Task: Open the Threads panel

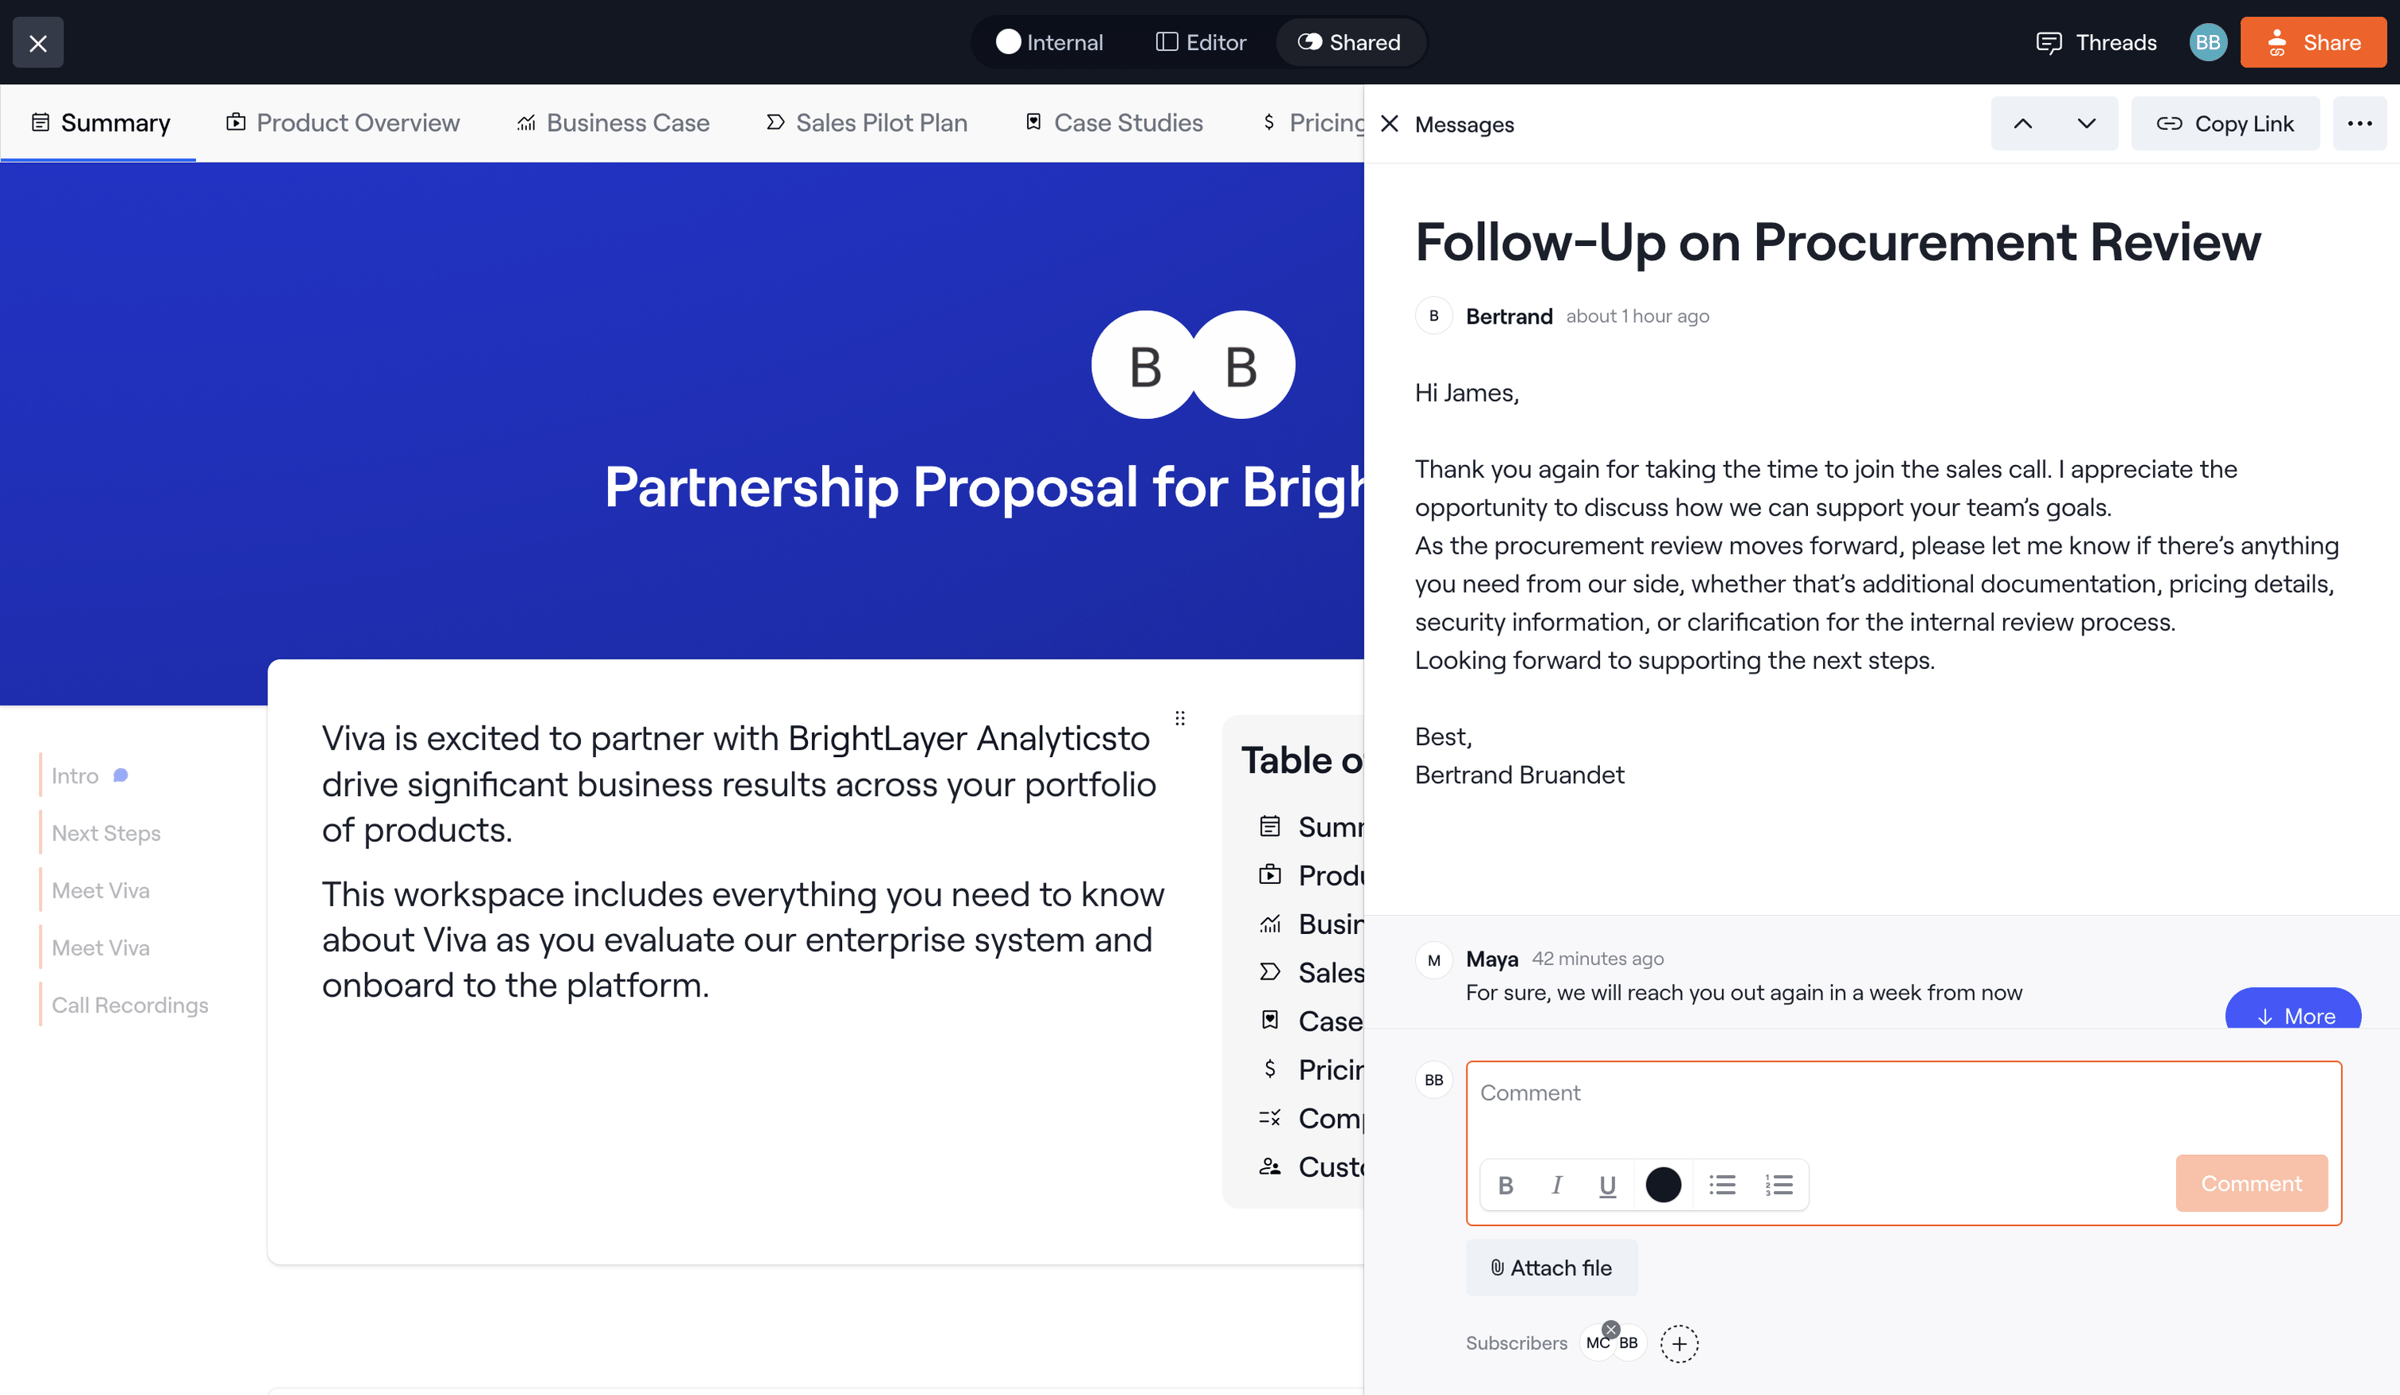Action: 2096,42
